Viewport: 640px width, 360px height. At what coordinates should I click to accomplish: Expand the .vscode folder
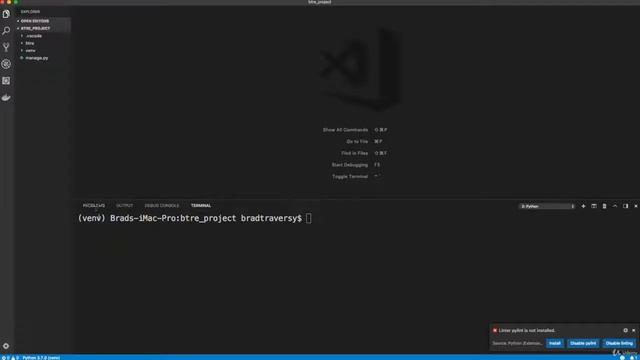[x=42, y=36]
